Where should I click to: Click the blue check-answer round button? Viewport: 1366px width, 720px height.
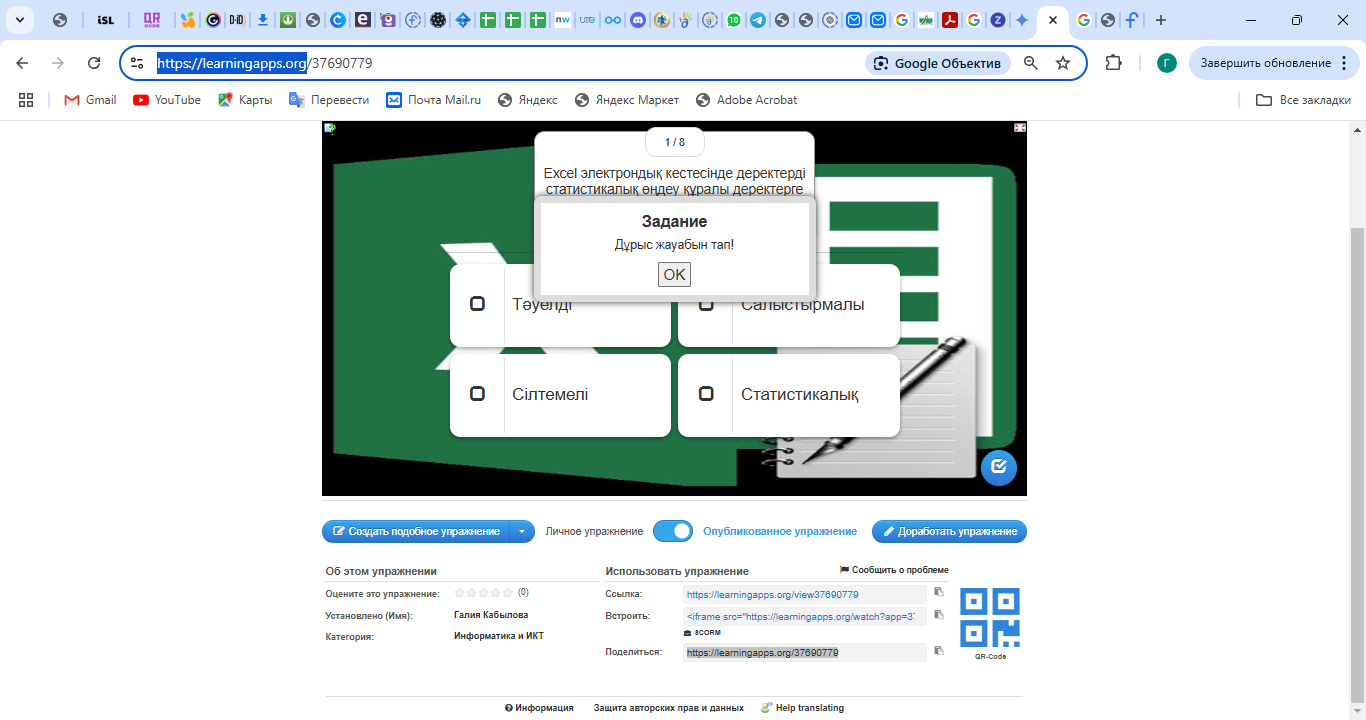click(999, 468)
